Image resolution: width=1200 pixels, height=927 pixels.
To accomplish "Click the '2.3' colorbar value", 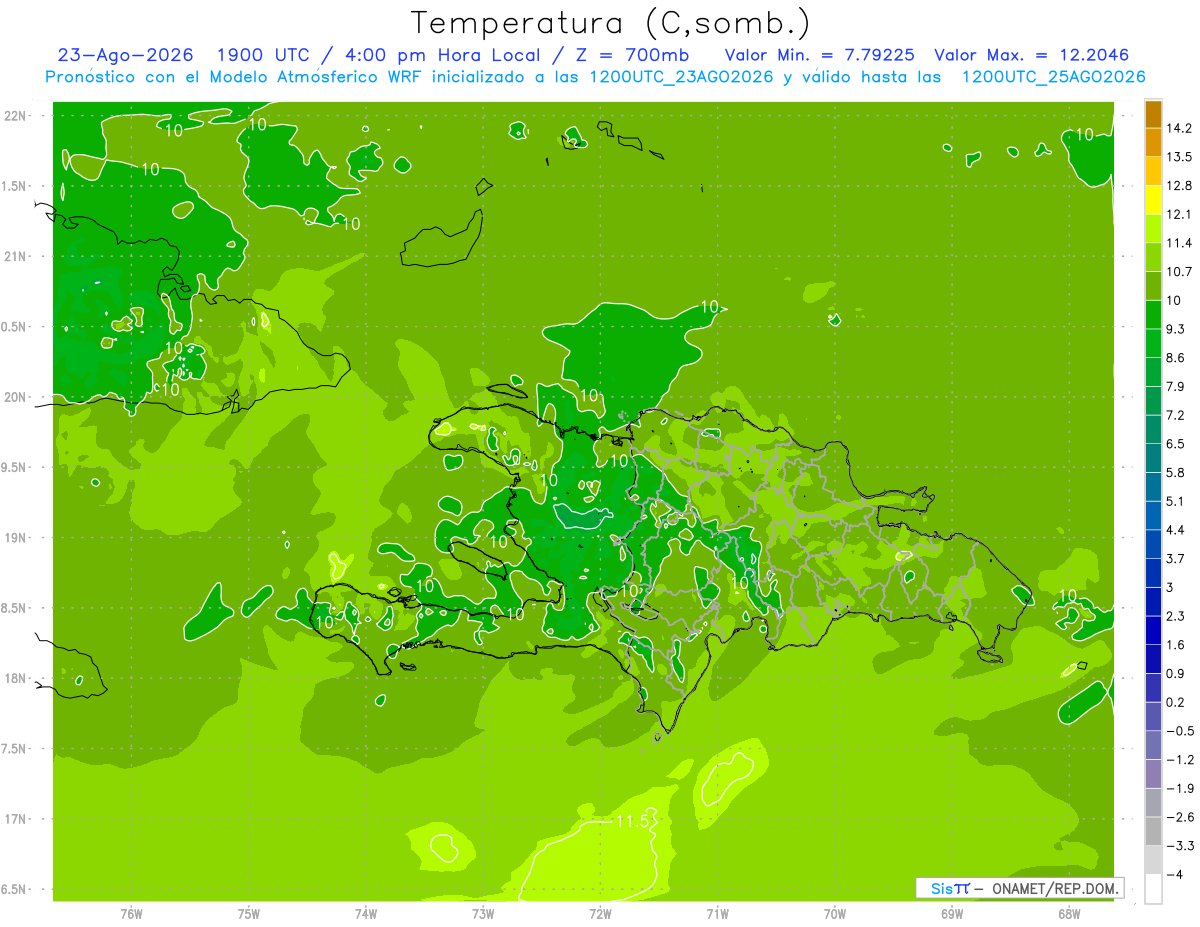I will (1176, 616).
